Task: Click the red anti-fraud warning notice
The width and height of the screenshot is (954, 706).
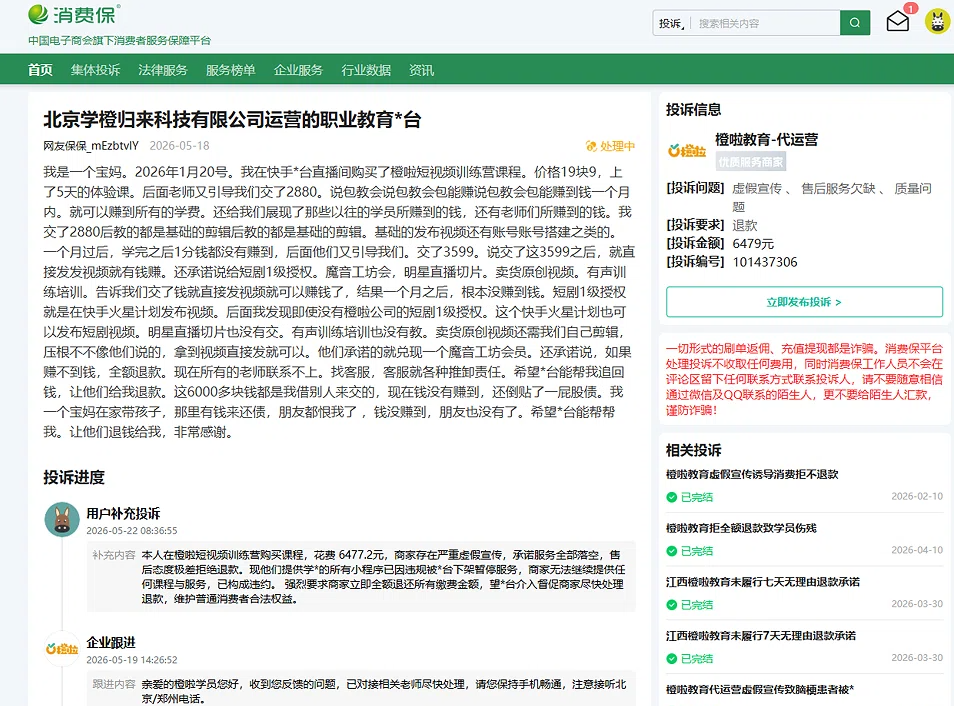Action: tap(804, 379)
